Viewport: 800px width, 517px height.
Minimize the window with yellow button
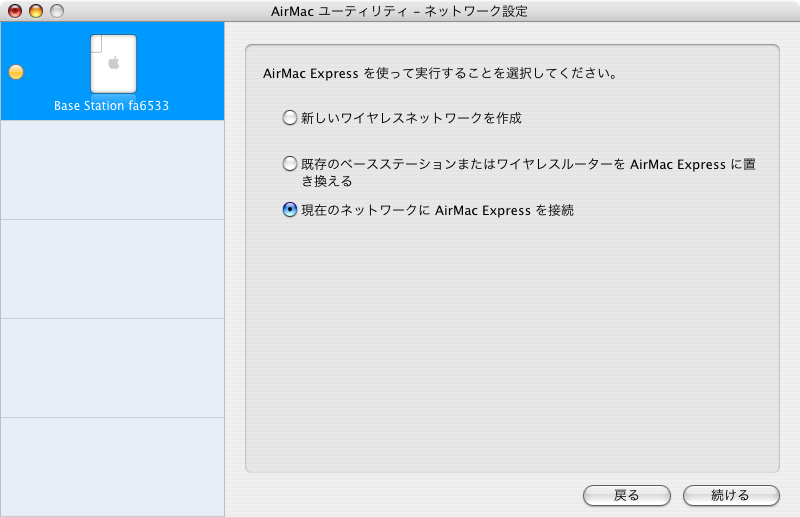pyautogui.click(x=36, y=11)
